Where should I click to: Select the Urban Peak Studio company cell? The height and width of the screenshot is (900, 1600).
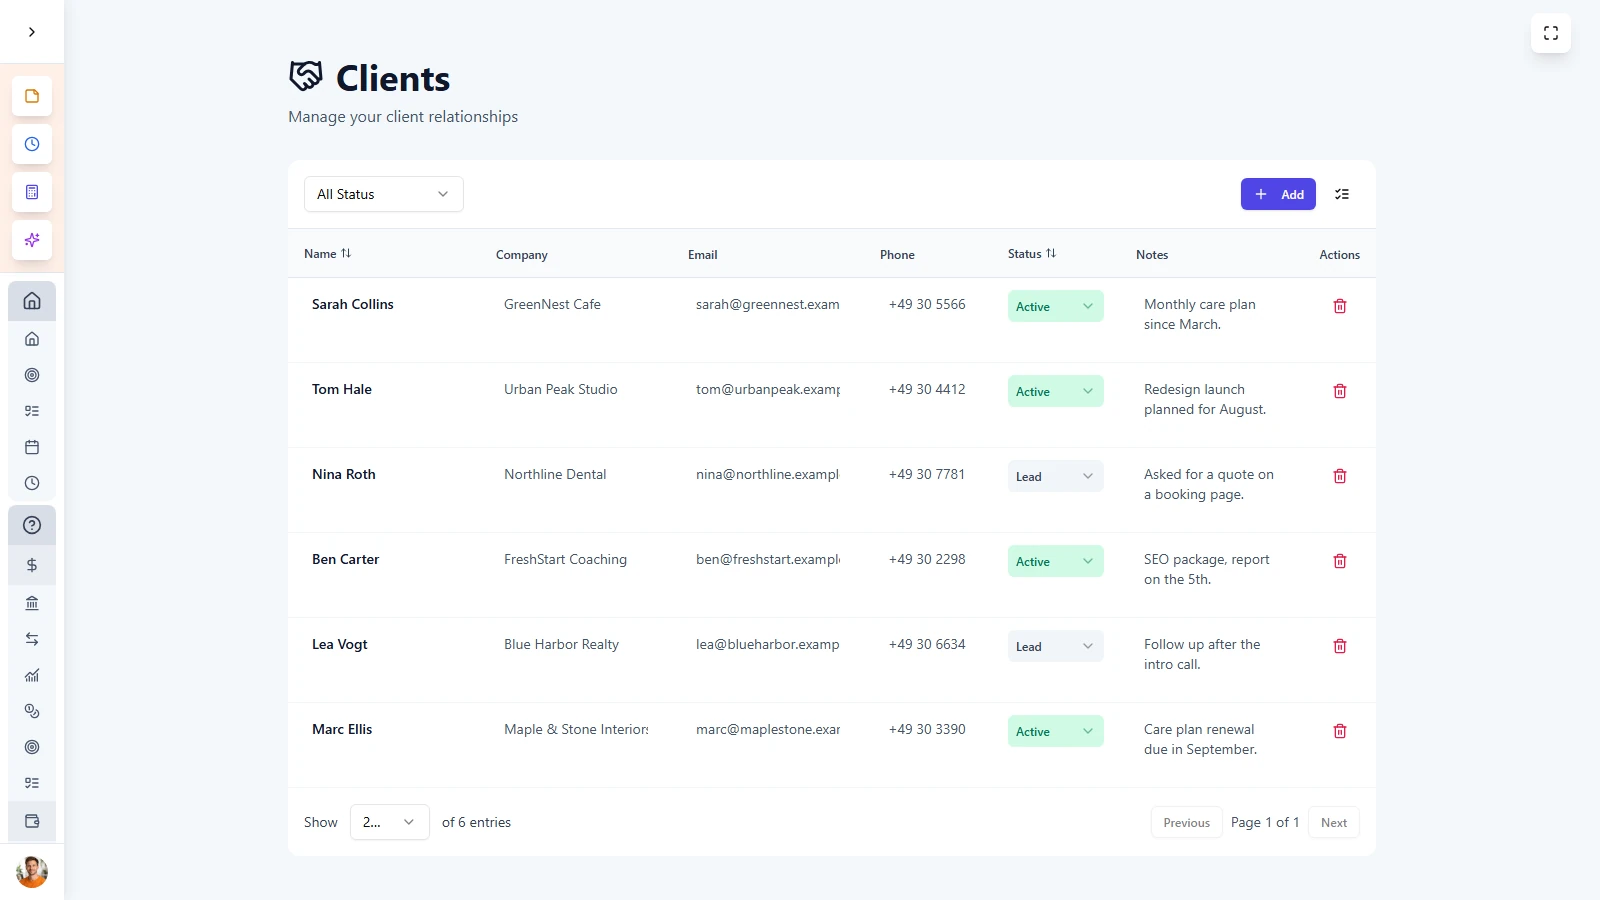tap(561, 389)
